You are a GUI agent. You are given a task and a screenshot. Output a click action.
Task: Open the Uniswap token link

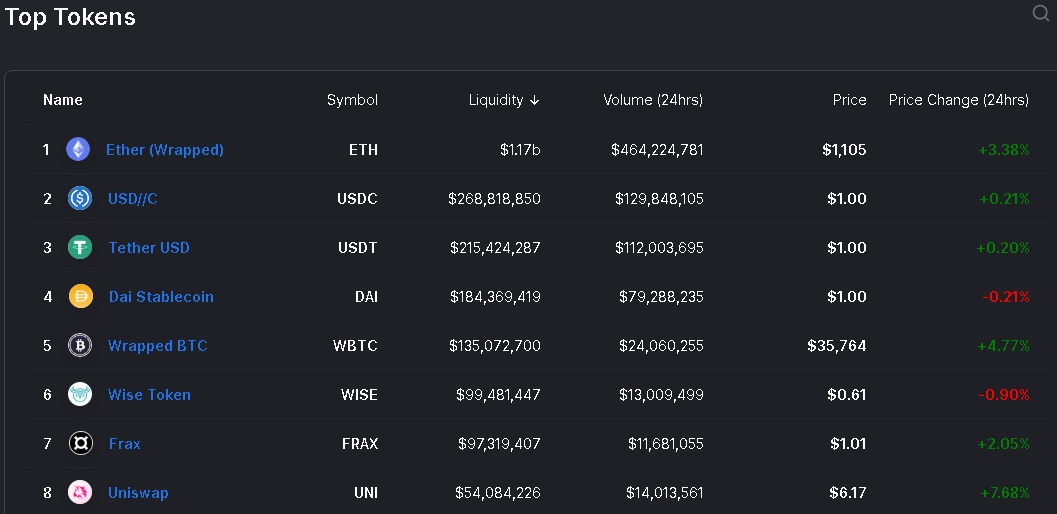pyautogui.click(x=138, y=493)
